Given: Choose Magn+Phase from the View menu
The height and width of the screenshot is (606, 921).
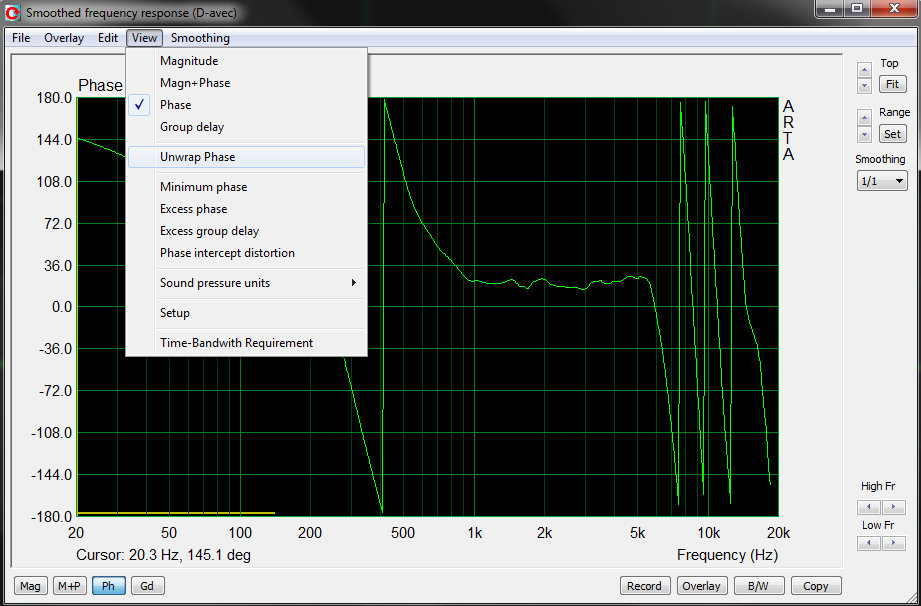Looking at the screenshot, I should (247, 83).
